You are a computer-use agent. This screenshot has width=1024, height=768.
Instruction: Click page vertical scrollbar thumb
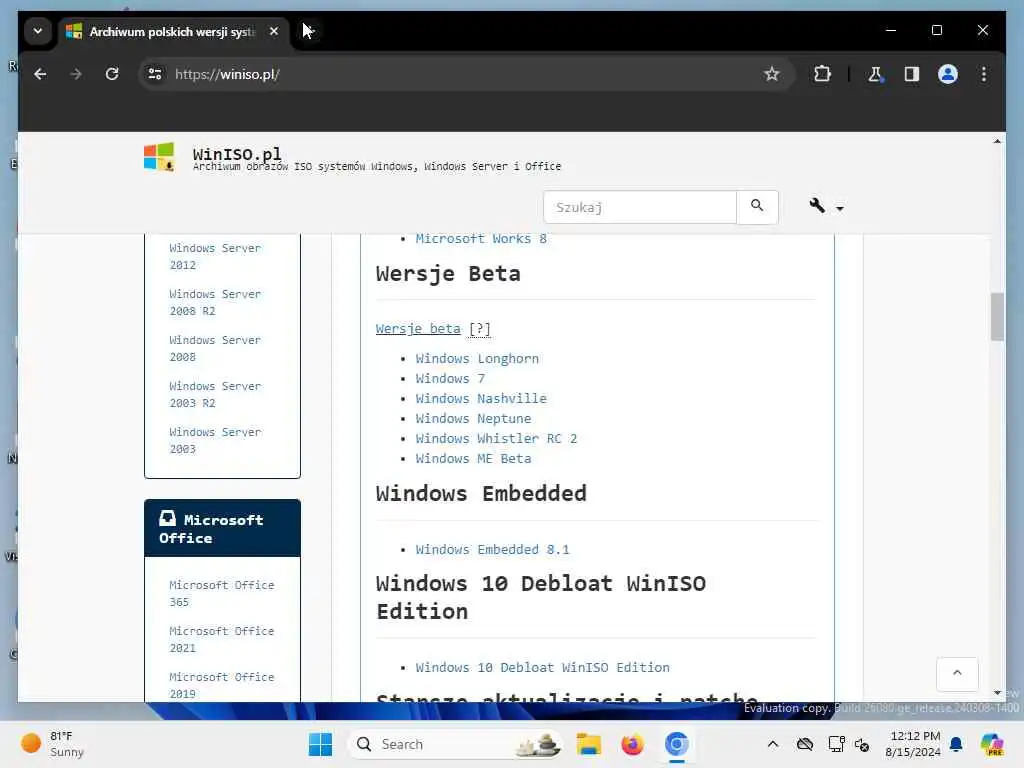click(x=997, y=317)
